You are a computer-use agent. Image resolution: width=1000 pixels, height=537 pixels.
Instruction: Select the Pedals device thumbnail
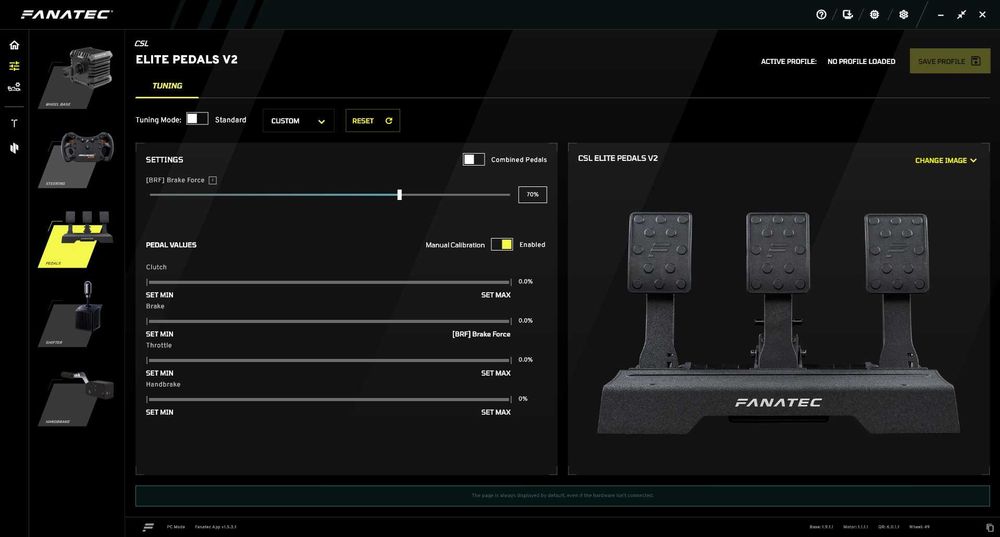pyautogui.click(x=77, y=239)
